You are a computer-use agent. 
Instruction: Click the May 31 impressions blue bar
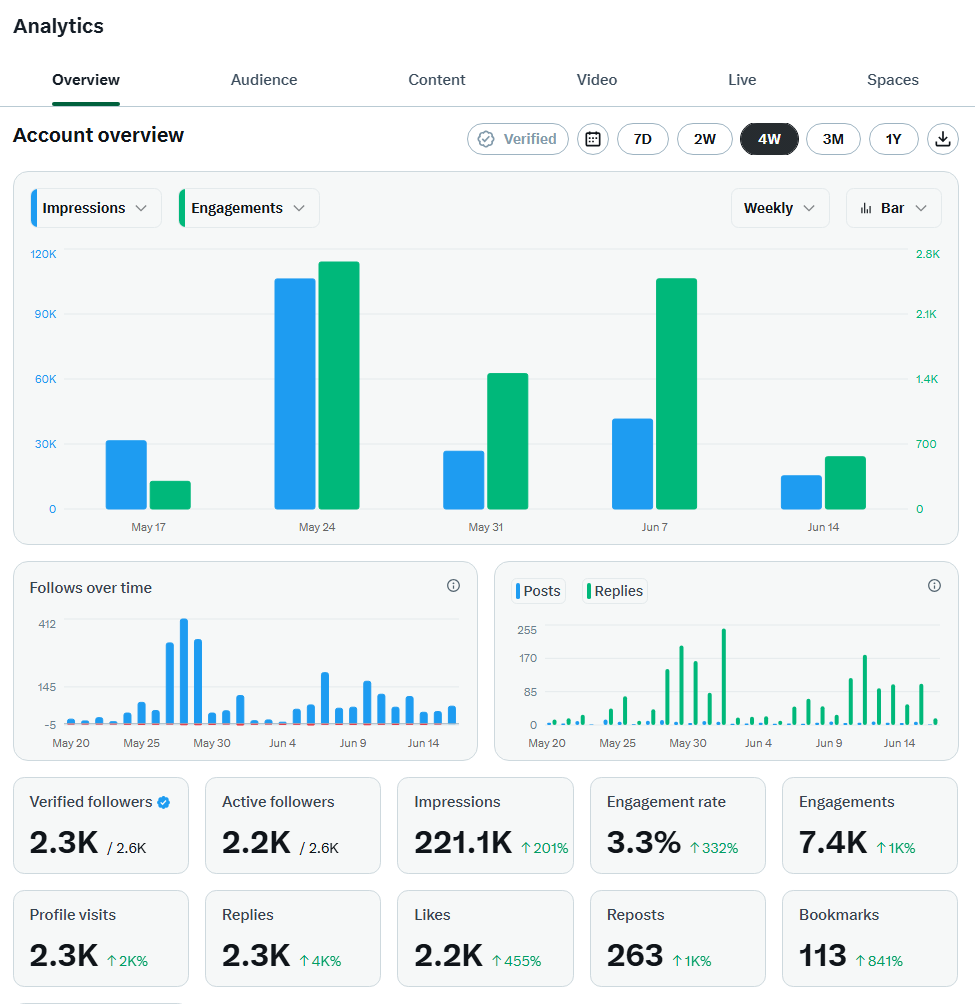[x=463, y=480]
